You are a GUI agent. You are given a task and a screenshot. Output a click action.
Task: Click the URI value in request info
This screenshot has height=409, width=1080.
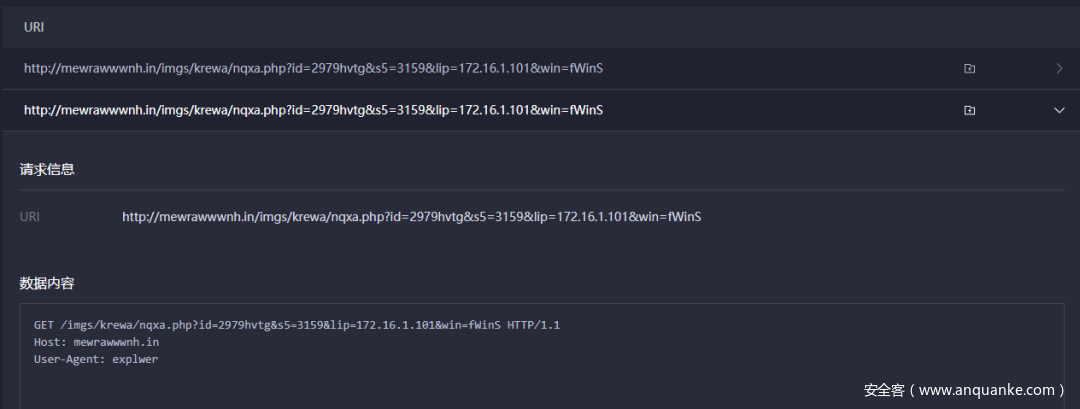click(x=411, y=216)
